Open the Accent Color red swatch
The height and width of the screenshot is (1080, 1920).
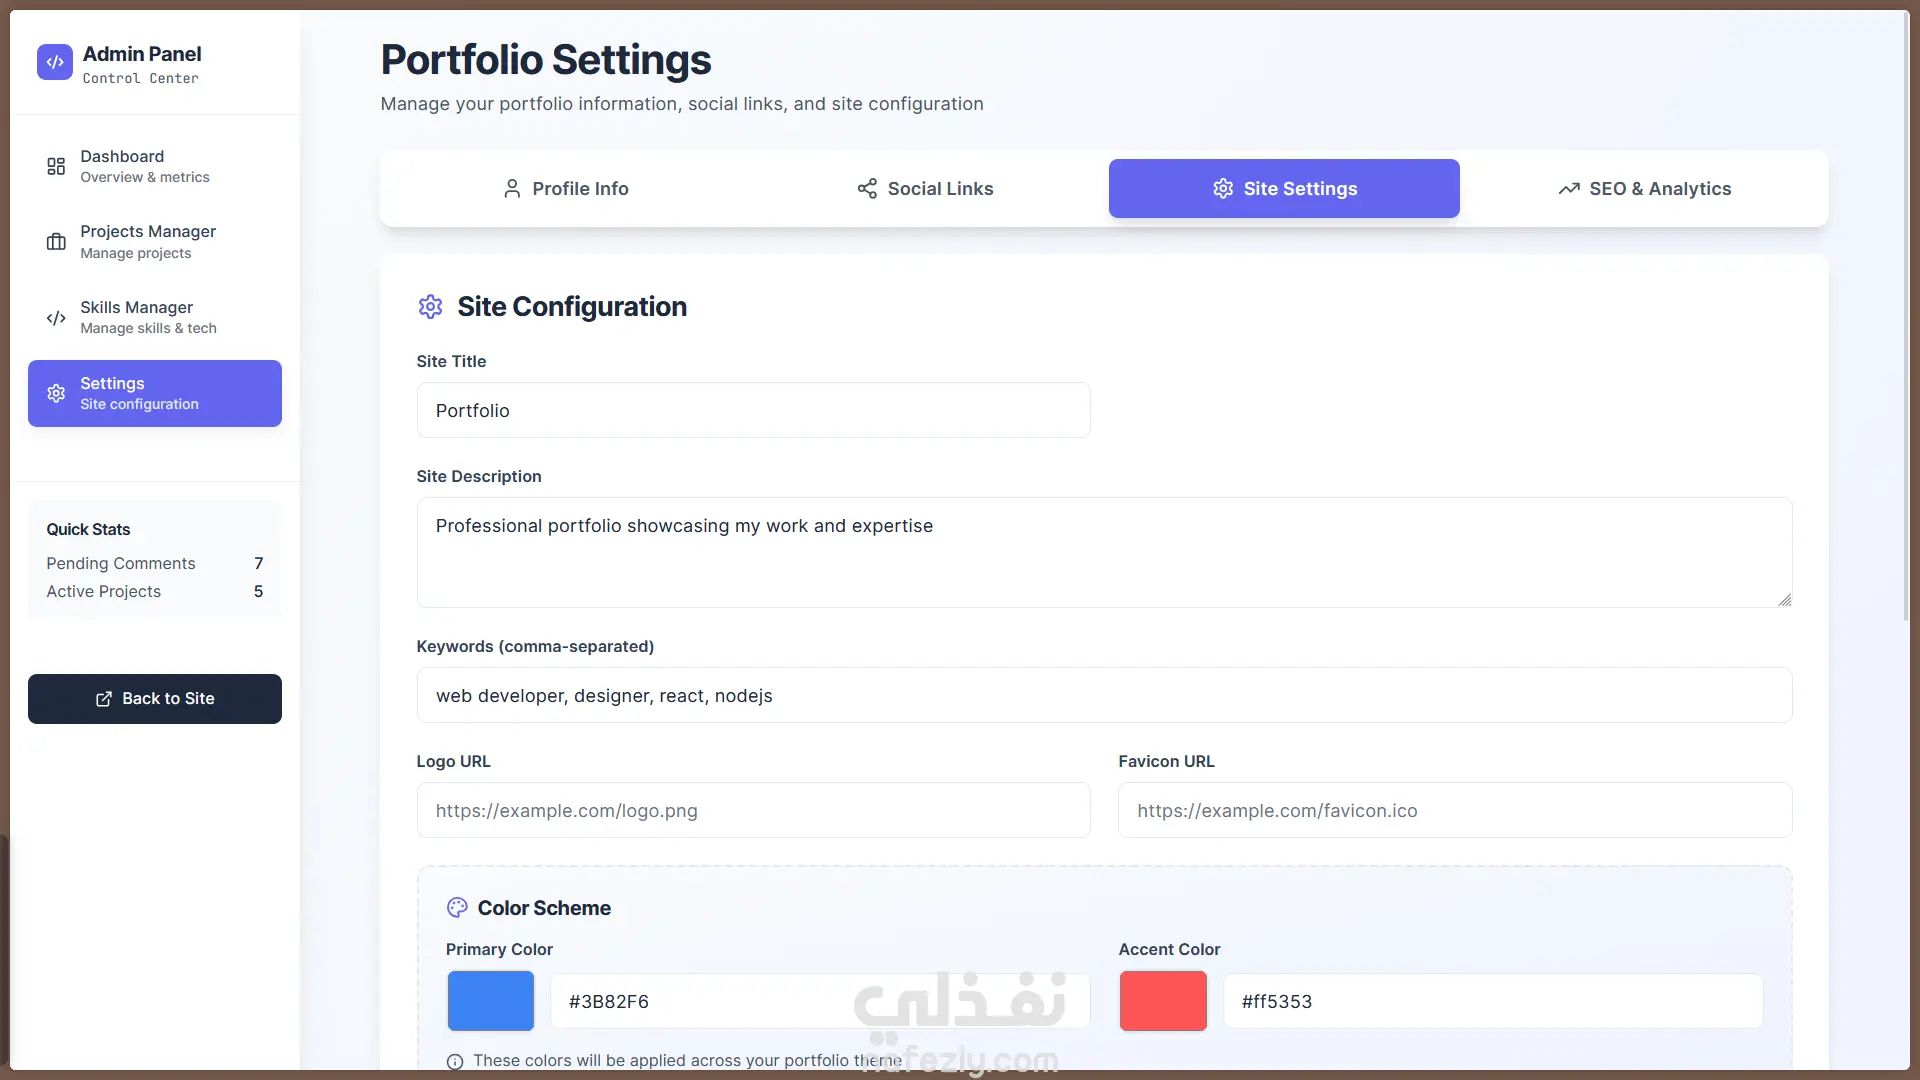click(x=1163, y=1001)
